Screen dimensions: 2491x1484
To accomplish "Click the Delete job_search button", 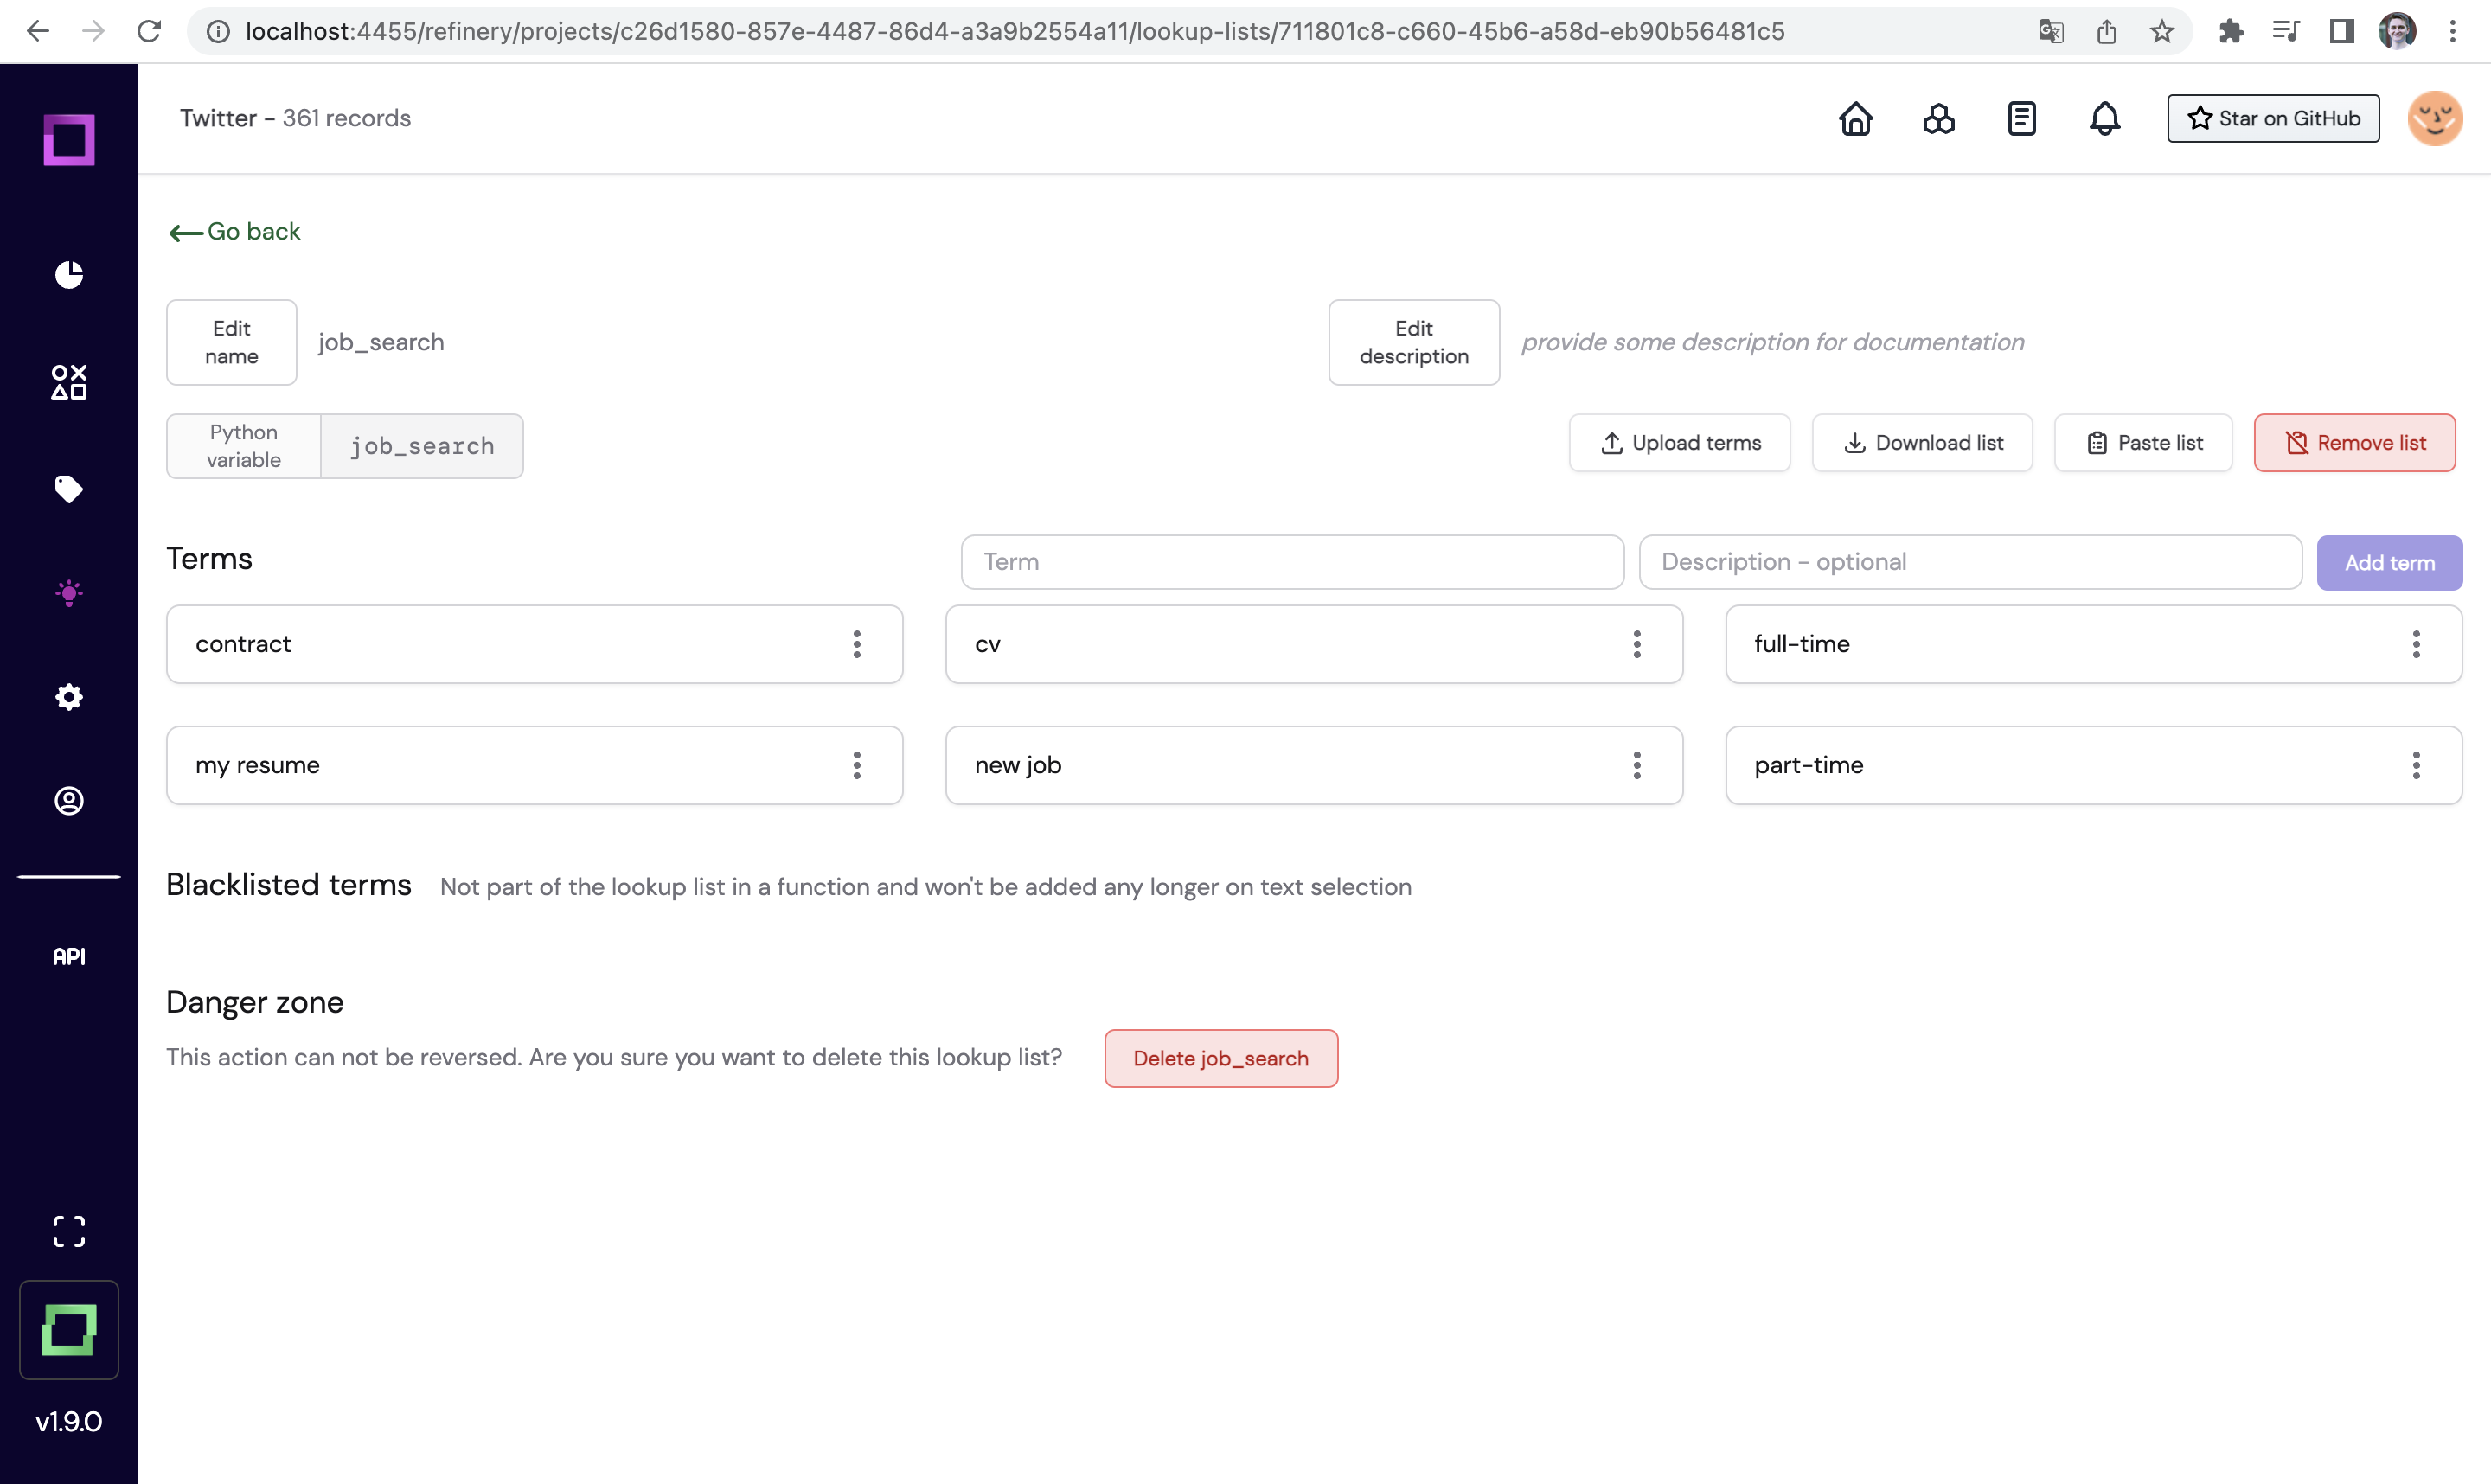I will [x=1220, y=1058].
